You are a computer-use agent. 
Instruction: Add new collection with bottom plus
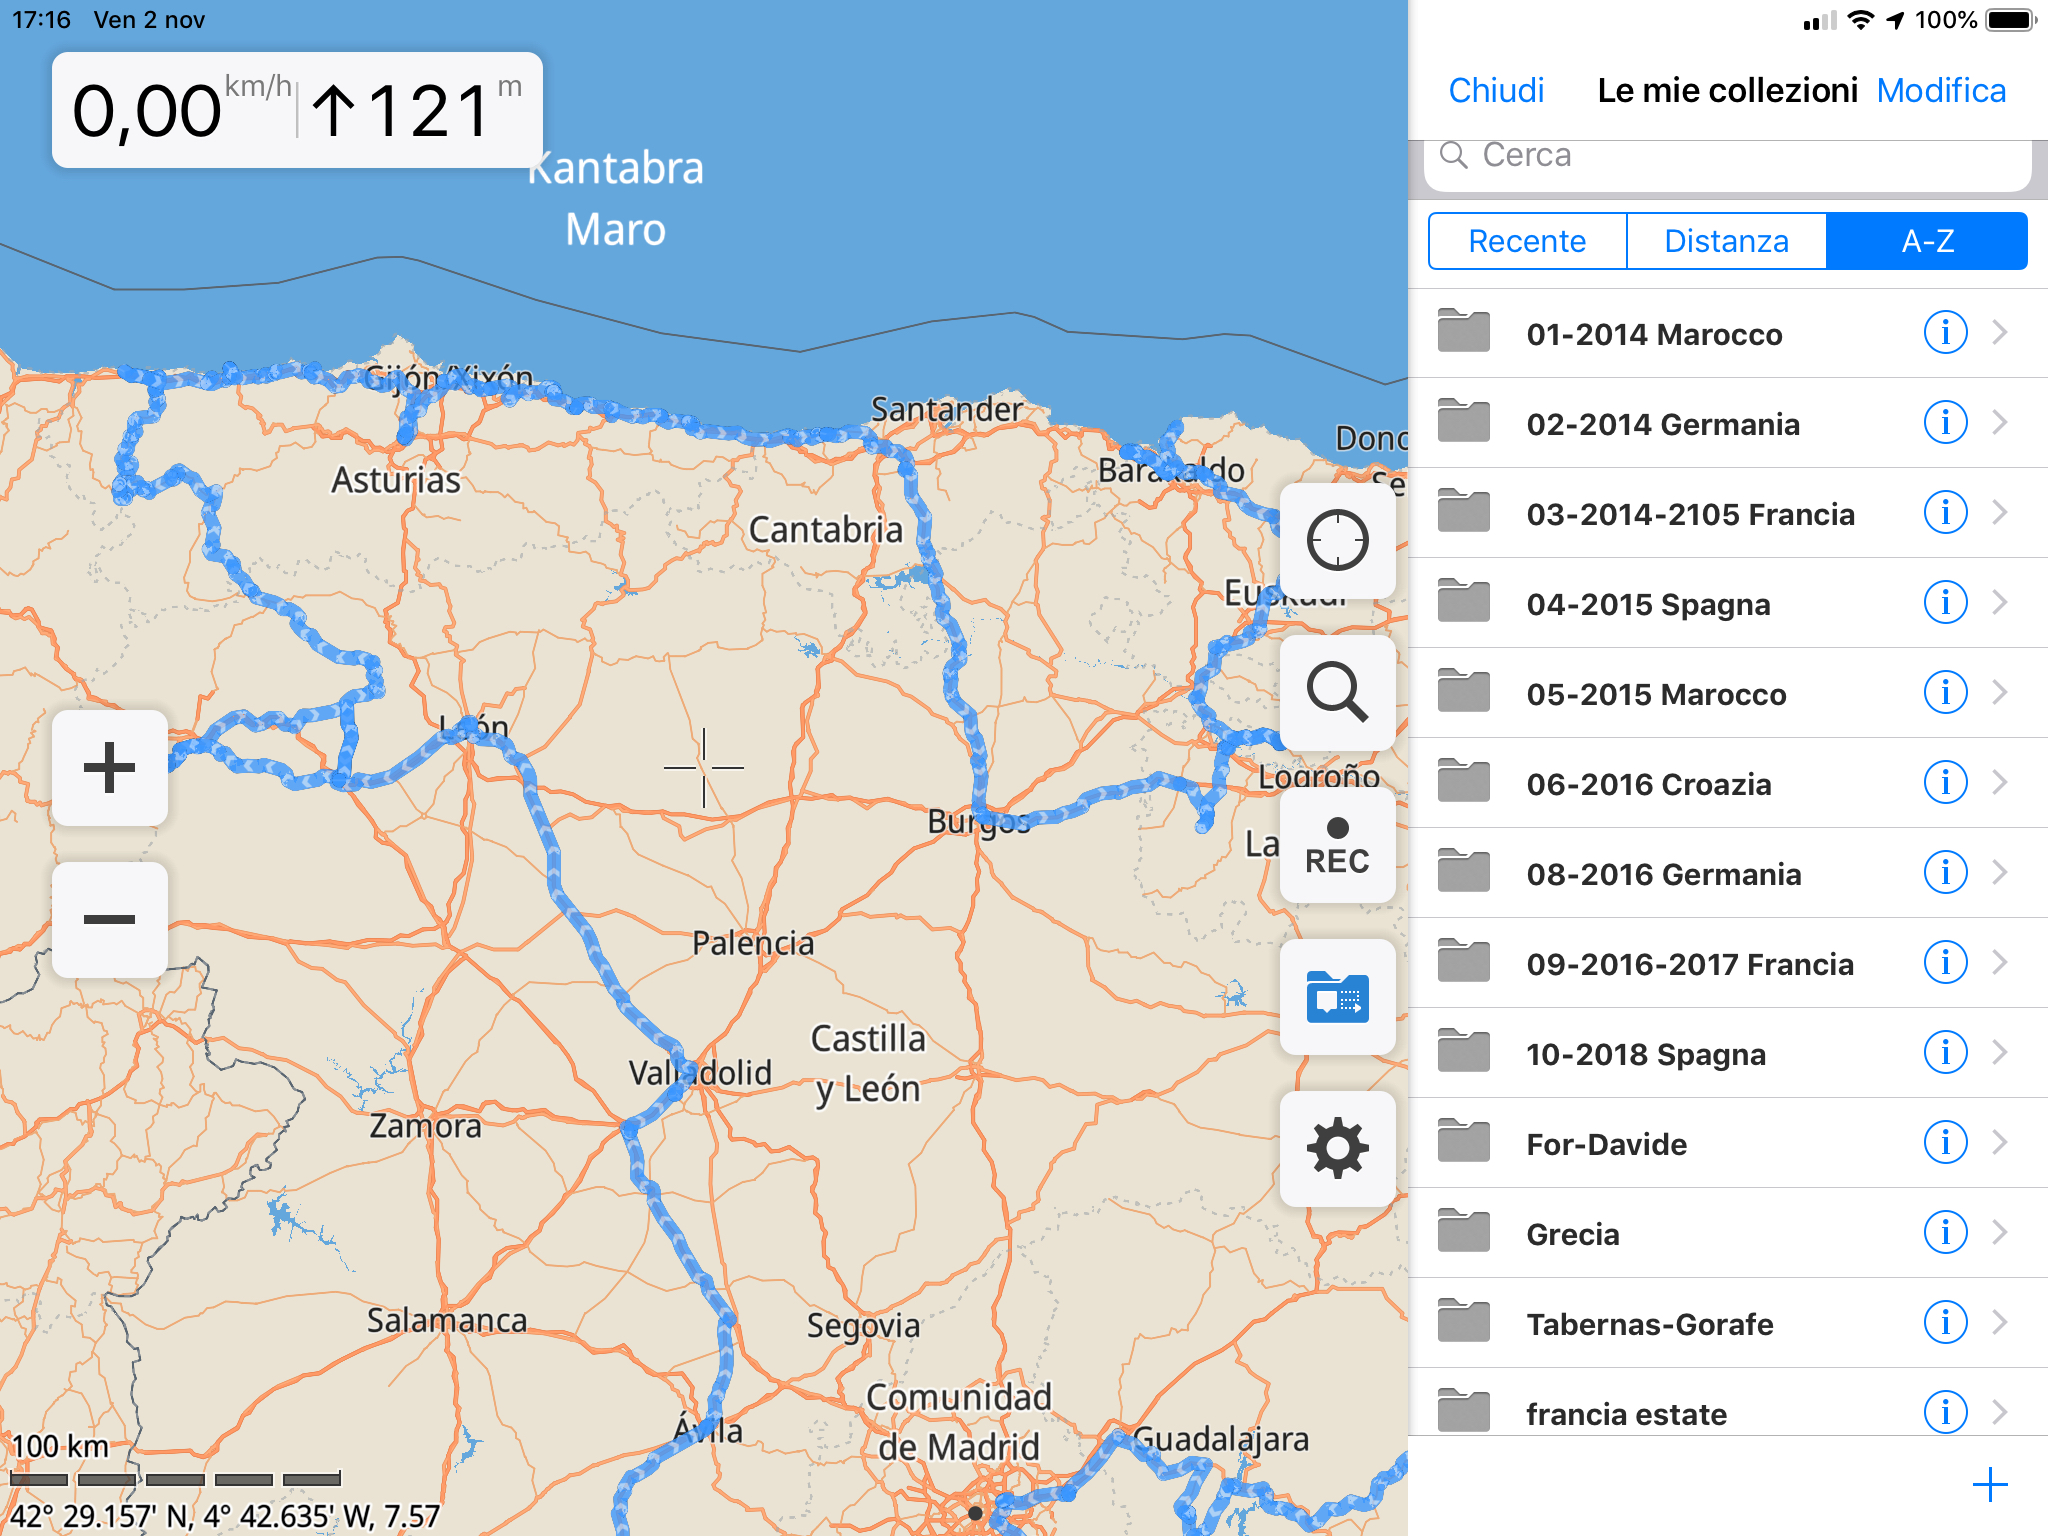(x=1989, y=1485)
